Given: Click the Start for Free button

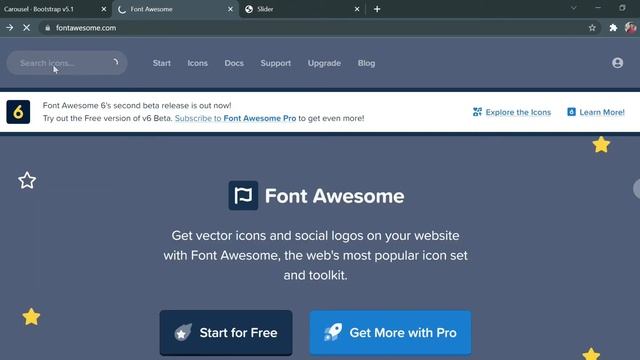Looking at the screenshot, I should [226, 333].
